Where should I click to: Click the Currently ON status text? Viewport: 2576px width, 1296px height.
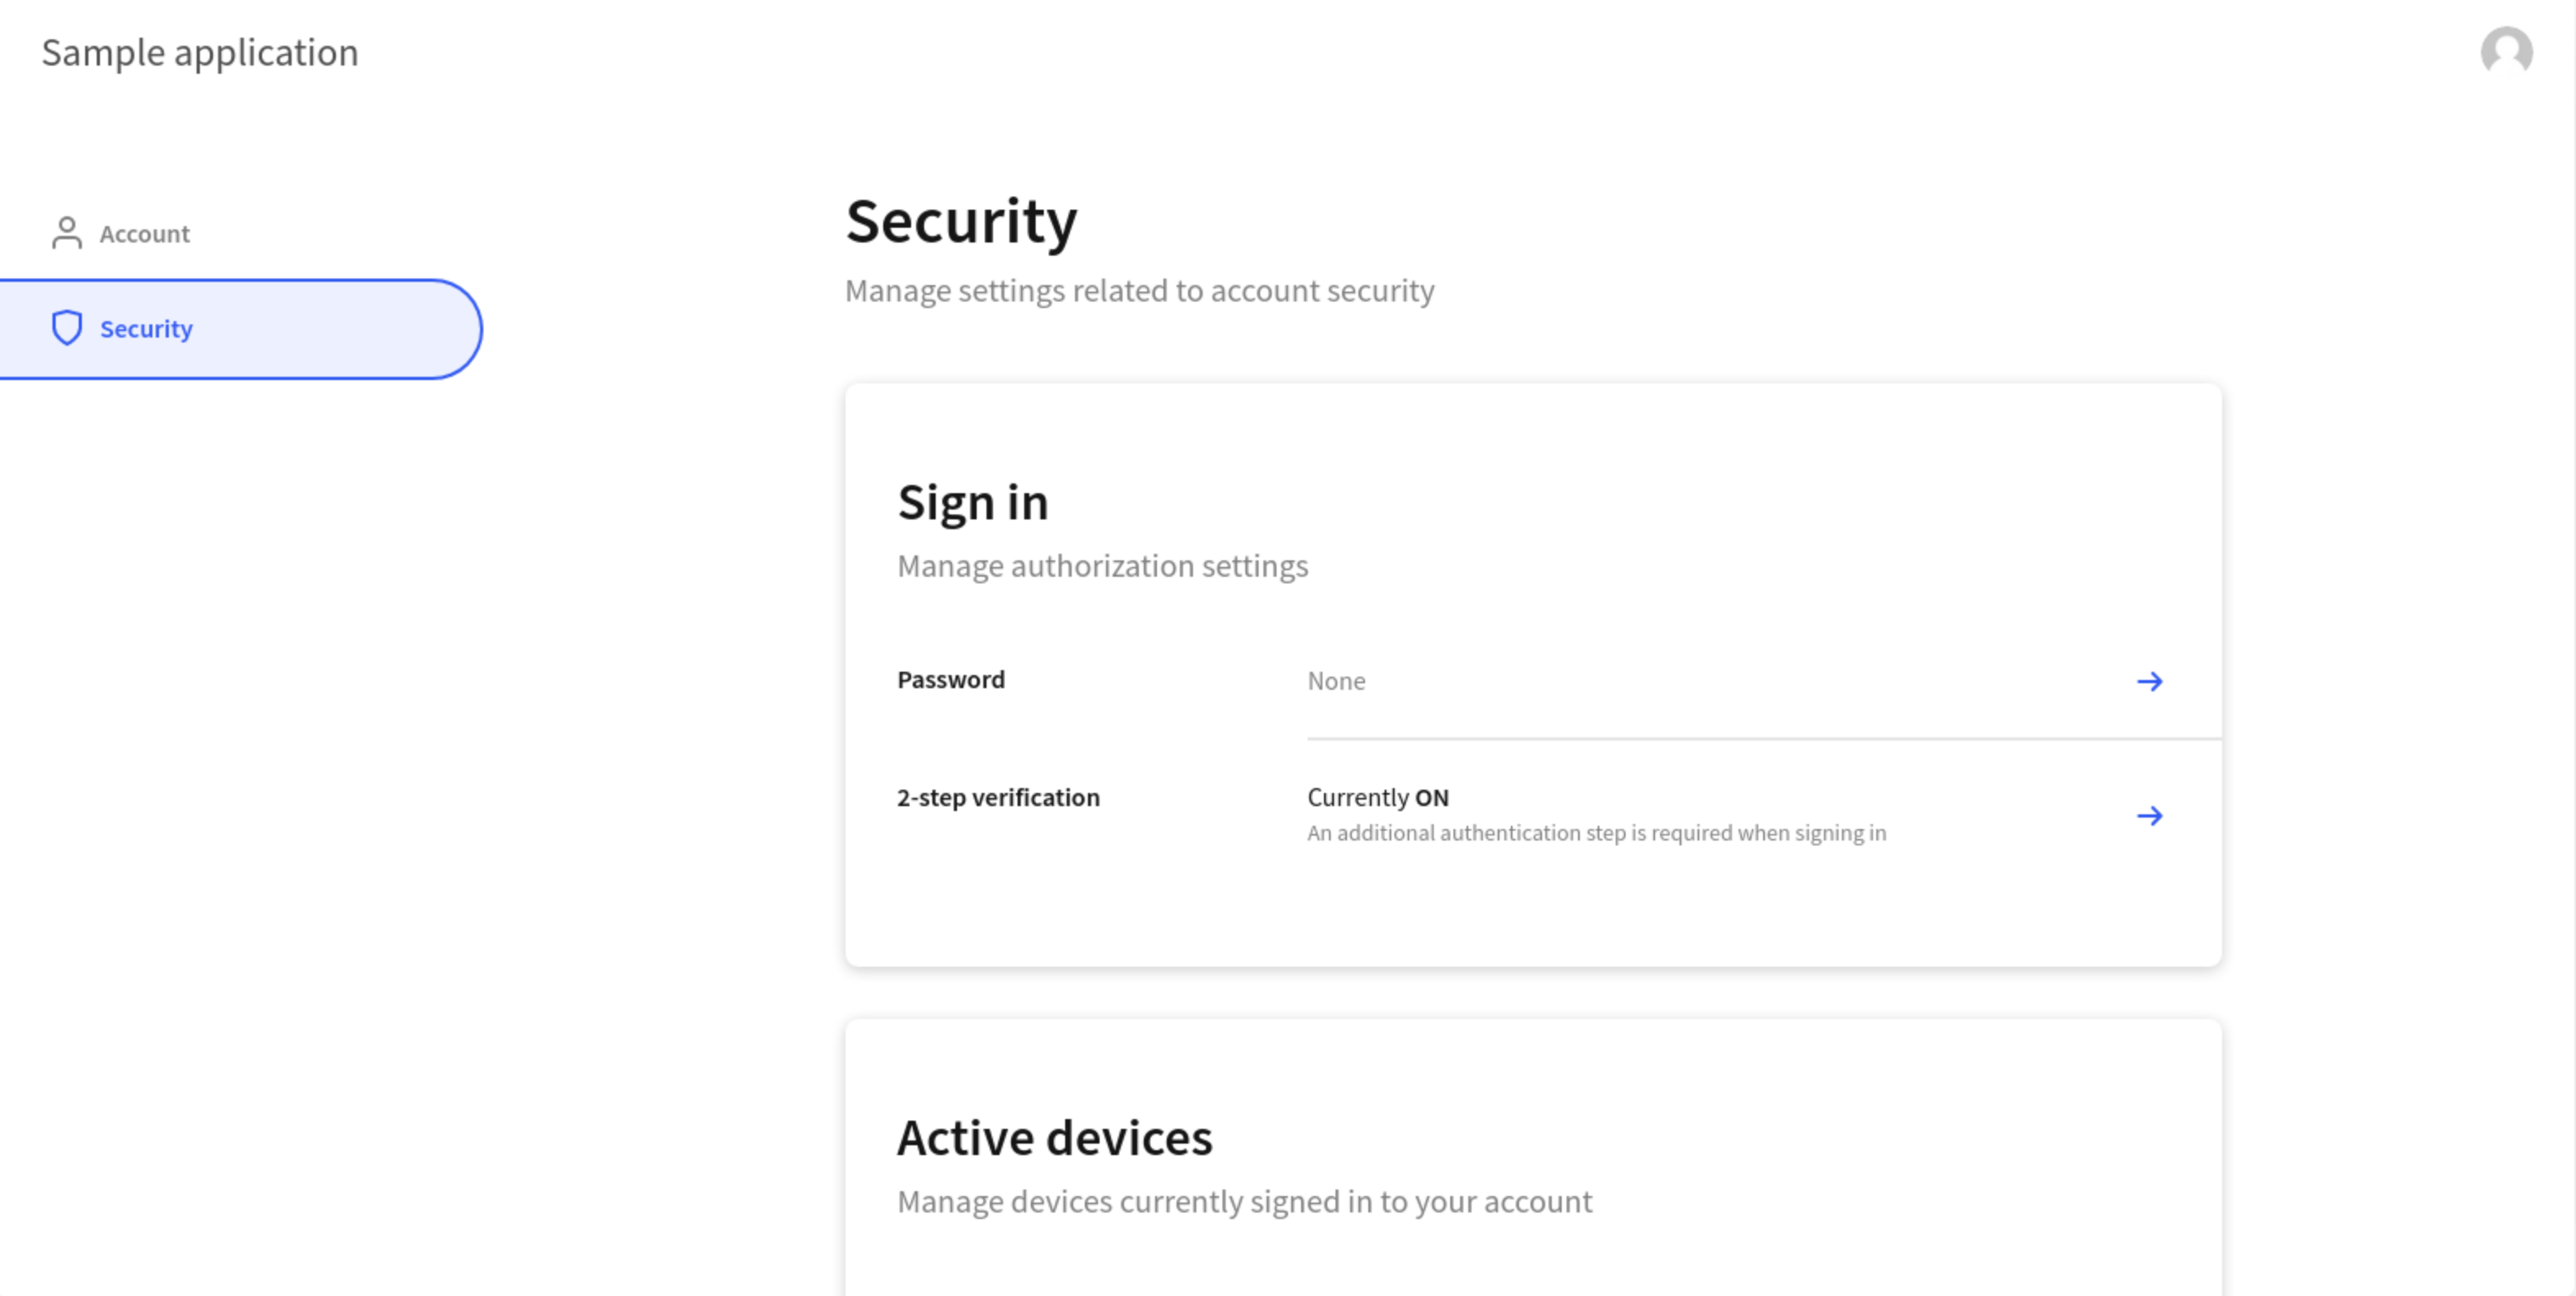pos(1378,797)
